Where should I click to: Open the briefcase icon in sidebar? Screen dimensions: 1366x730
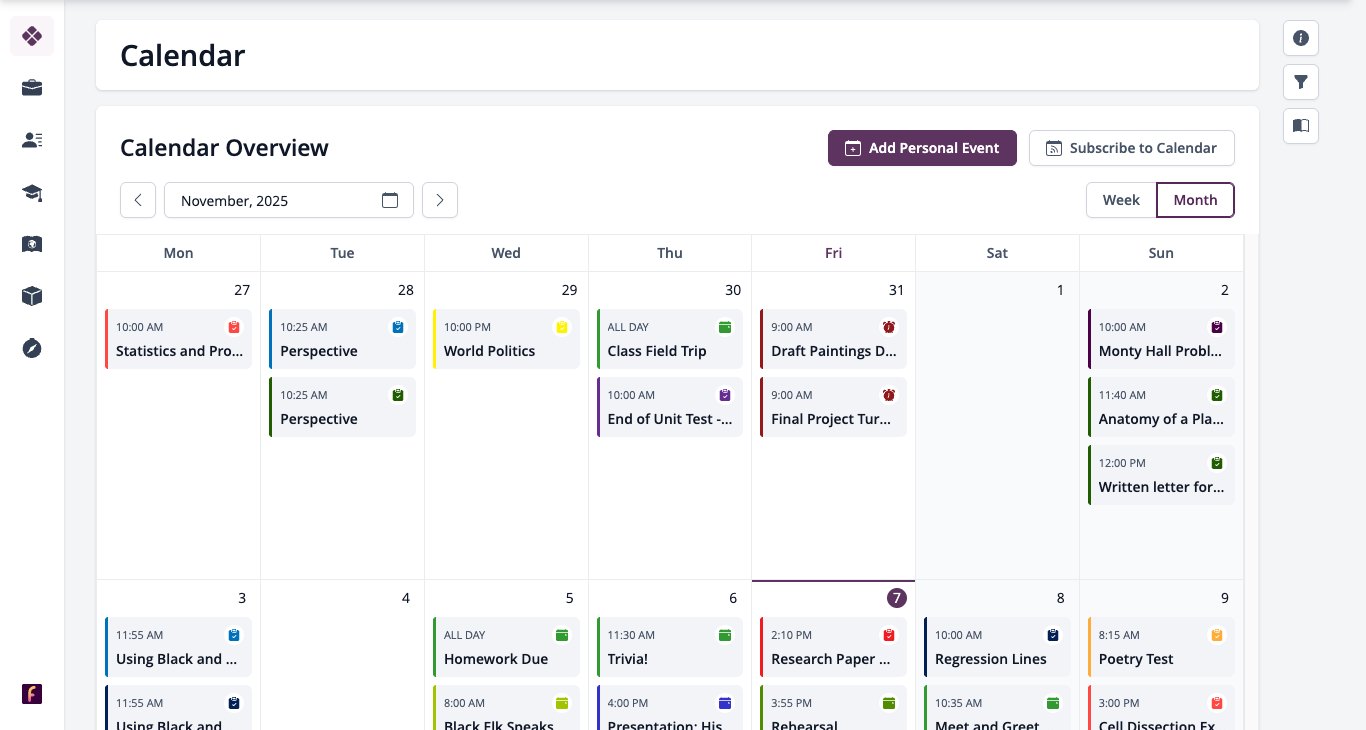coord(32,88)
